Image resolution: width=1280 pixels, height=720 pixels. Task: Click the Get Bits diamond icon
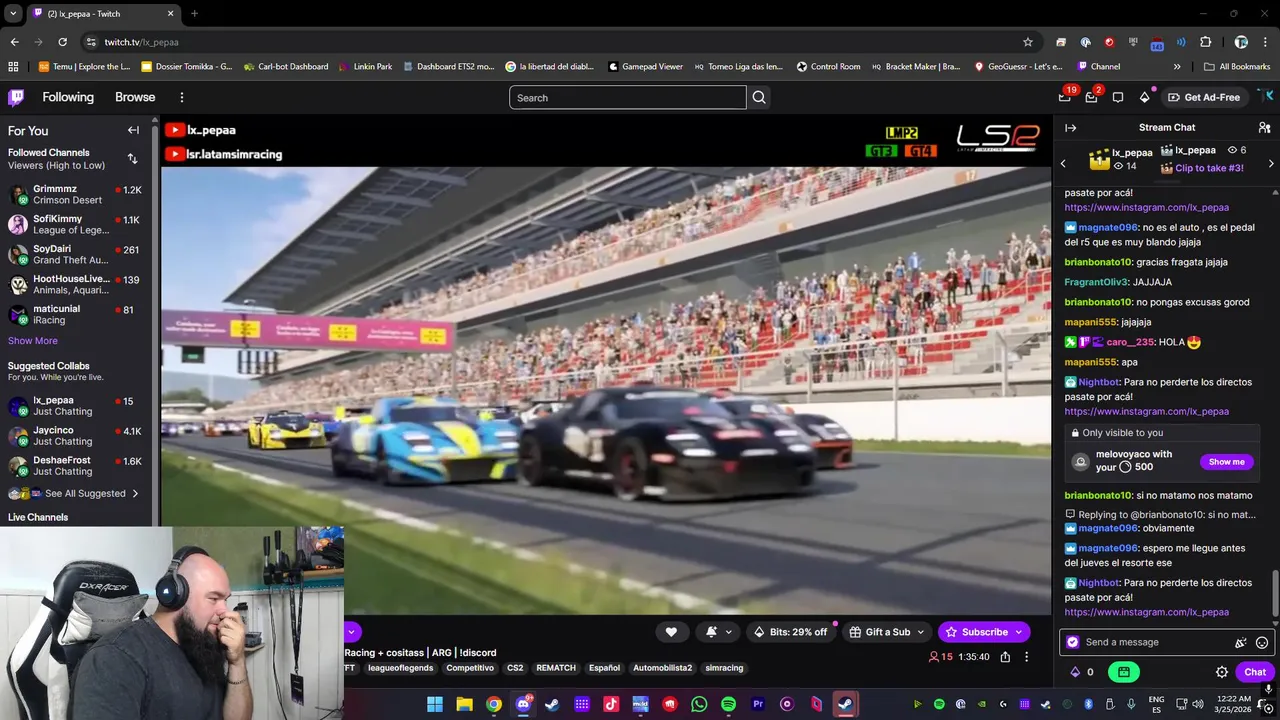click(1144, 97)
